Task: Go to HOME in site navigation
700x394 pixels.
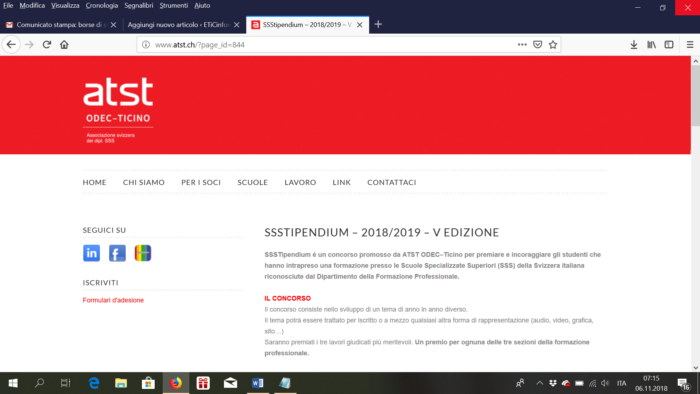Action: [94, 182]
